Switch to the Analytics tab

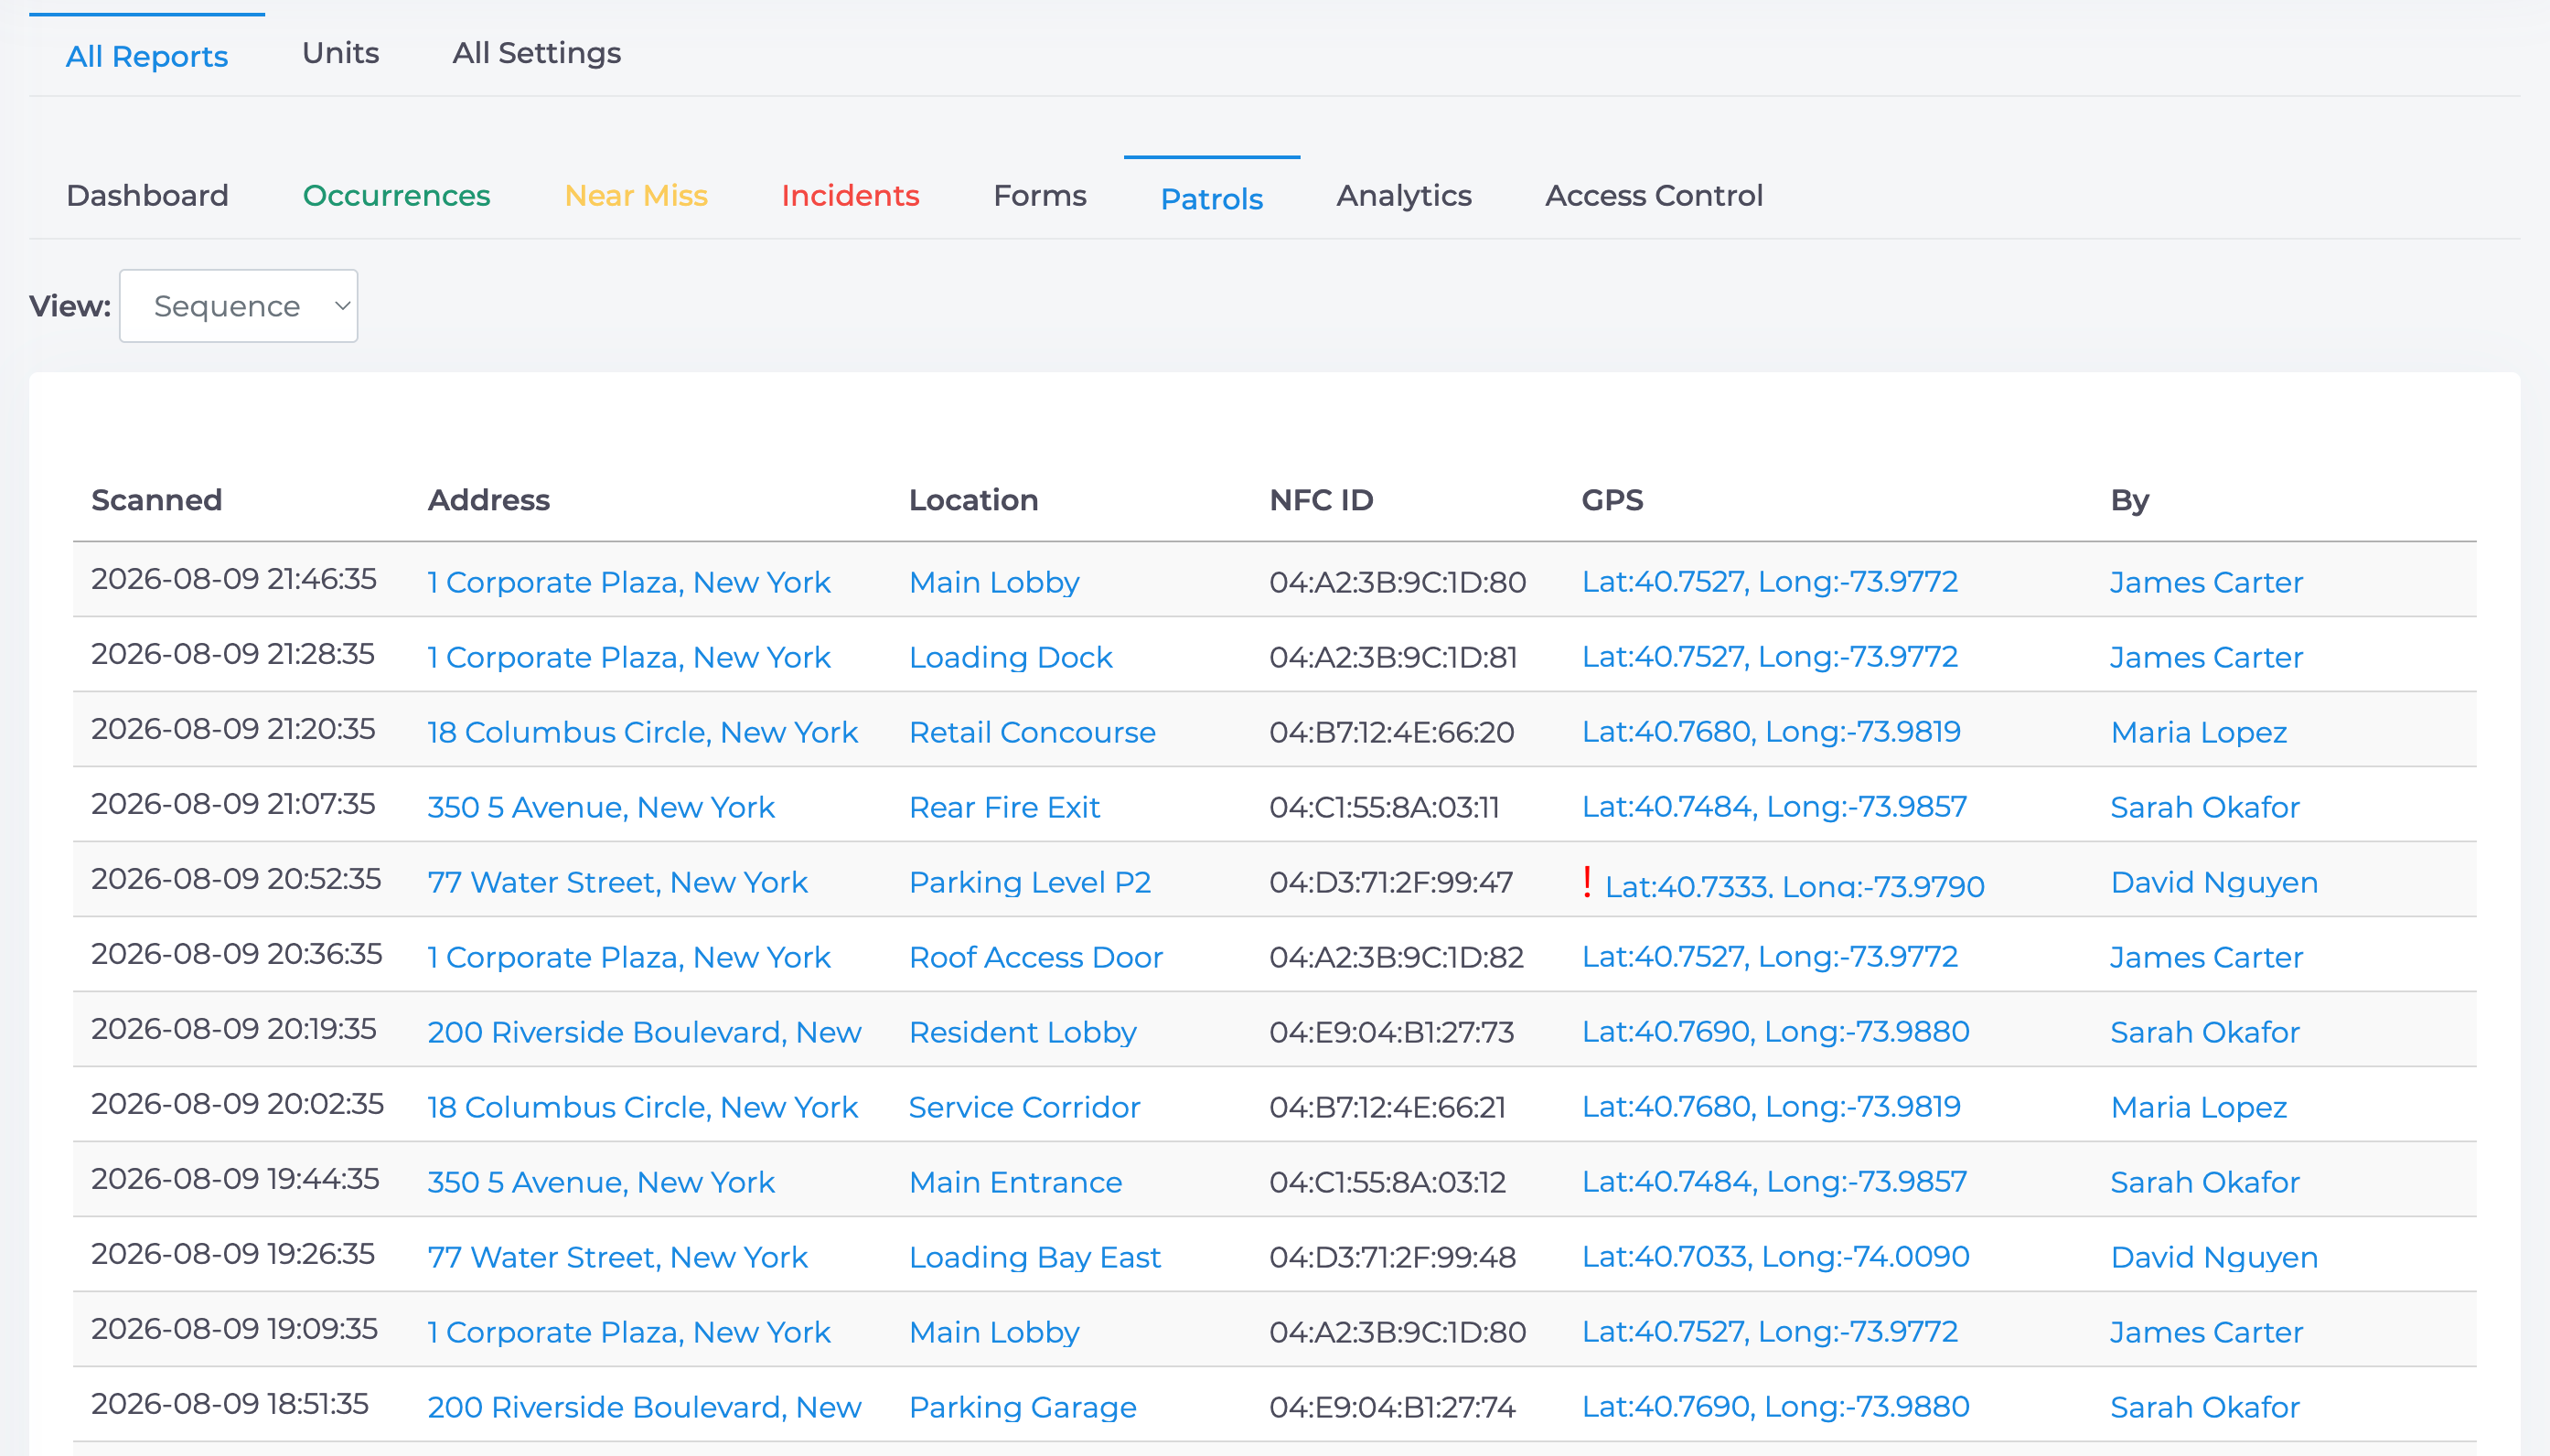point(1404,195)
